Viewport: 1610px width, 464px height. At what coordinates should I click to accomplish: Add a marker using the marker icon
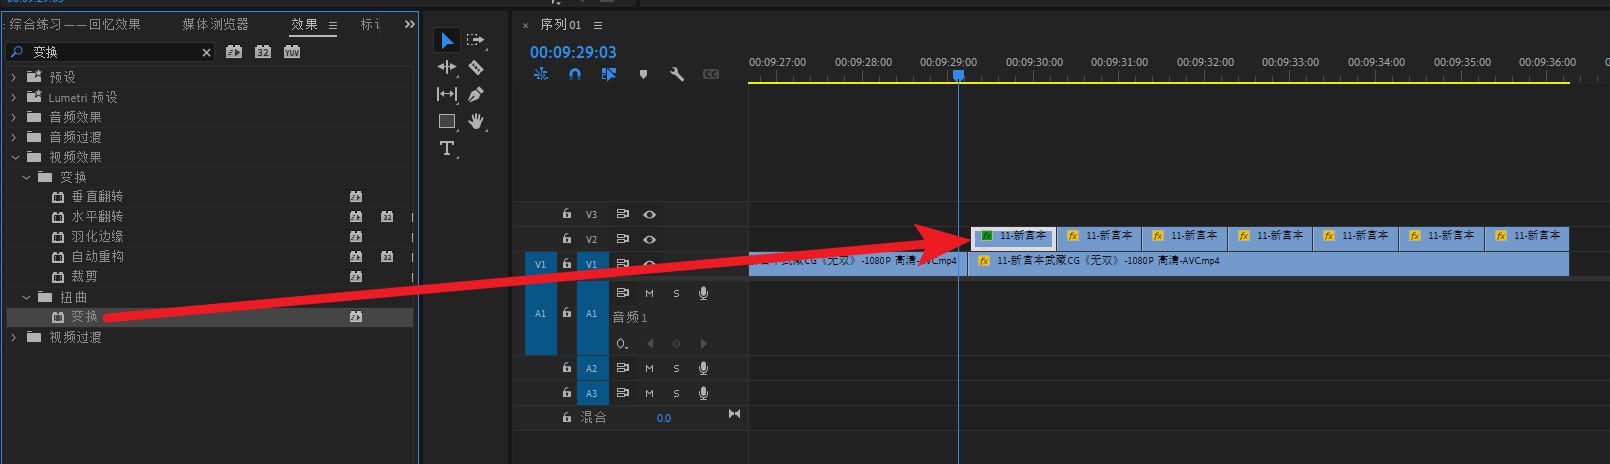[643, 74]
